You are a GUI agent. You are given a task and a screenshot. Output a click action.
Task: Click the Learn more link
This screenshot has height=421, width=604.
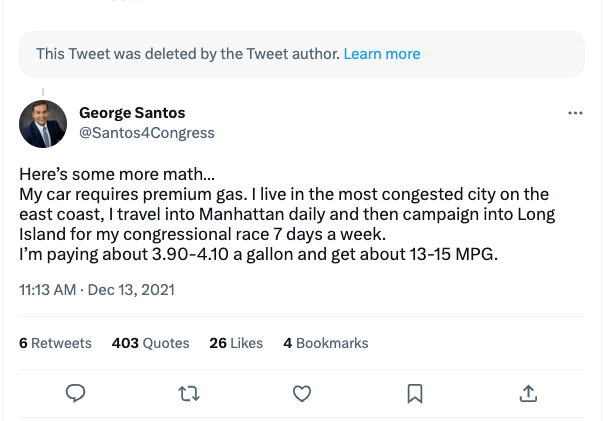pyautogui.click(x=382, y=54)
